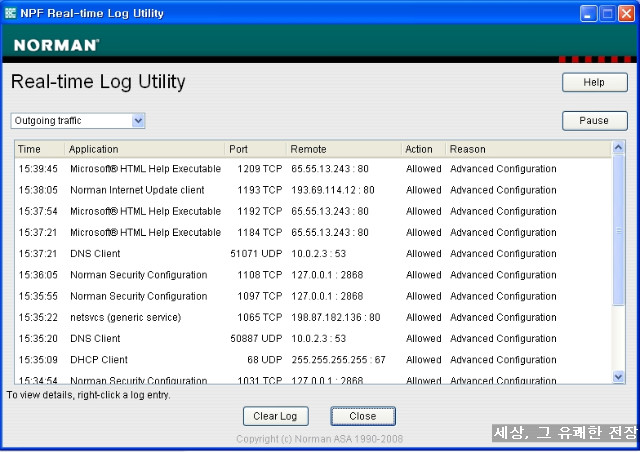Maximize the NPF log window
This screenshot has width=640, height=452.
coord(607,13)
